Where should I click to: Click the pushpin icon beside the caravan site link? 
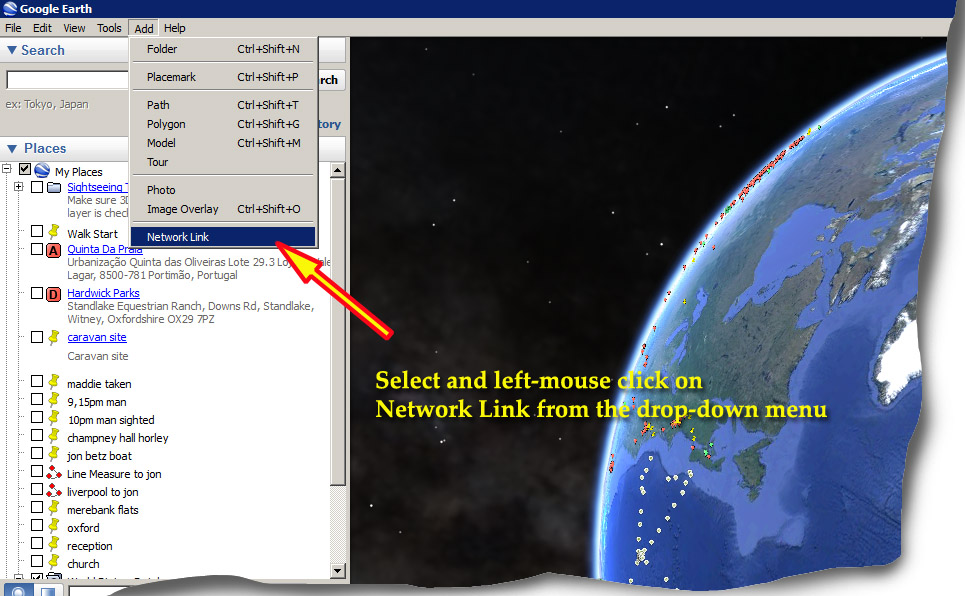(x=54, y=337)
